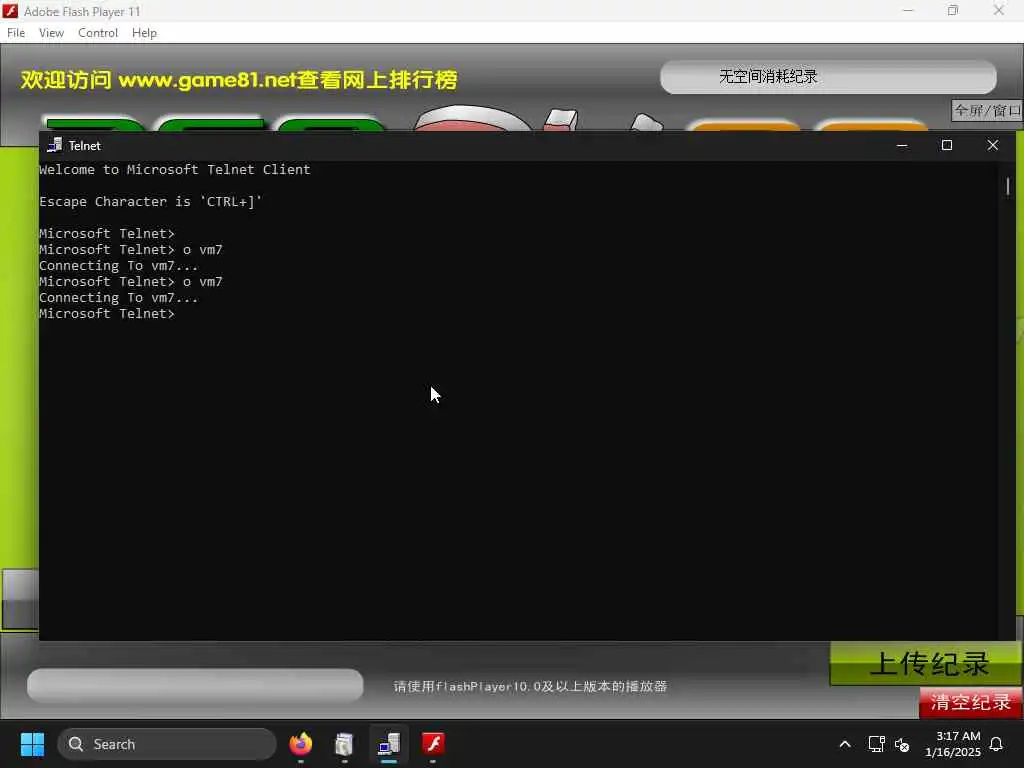Click the last 'Microsoft Telnet>' prompt line
The image size is (1024, 768).
coord(107,313)
